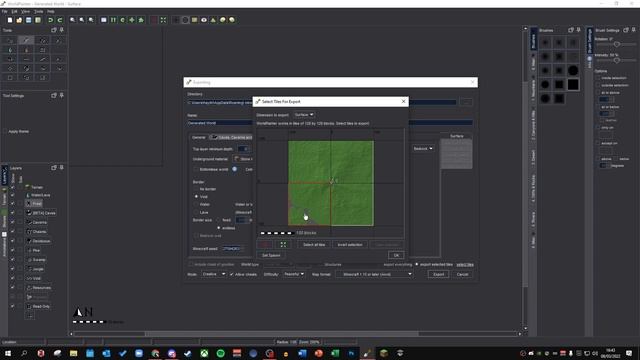This screenshot has width=640, height=360.
Task: Open the Underground material Stone dropdown
Action: pyautogui.click(x=243, y=159)
